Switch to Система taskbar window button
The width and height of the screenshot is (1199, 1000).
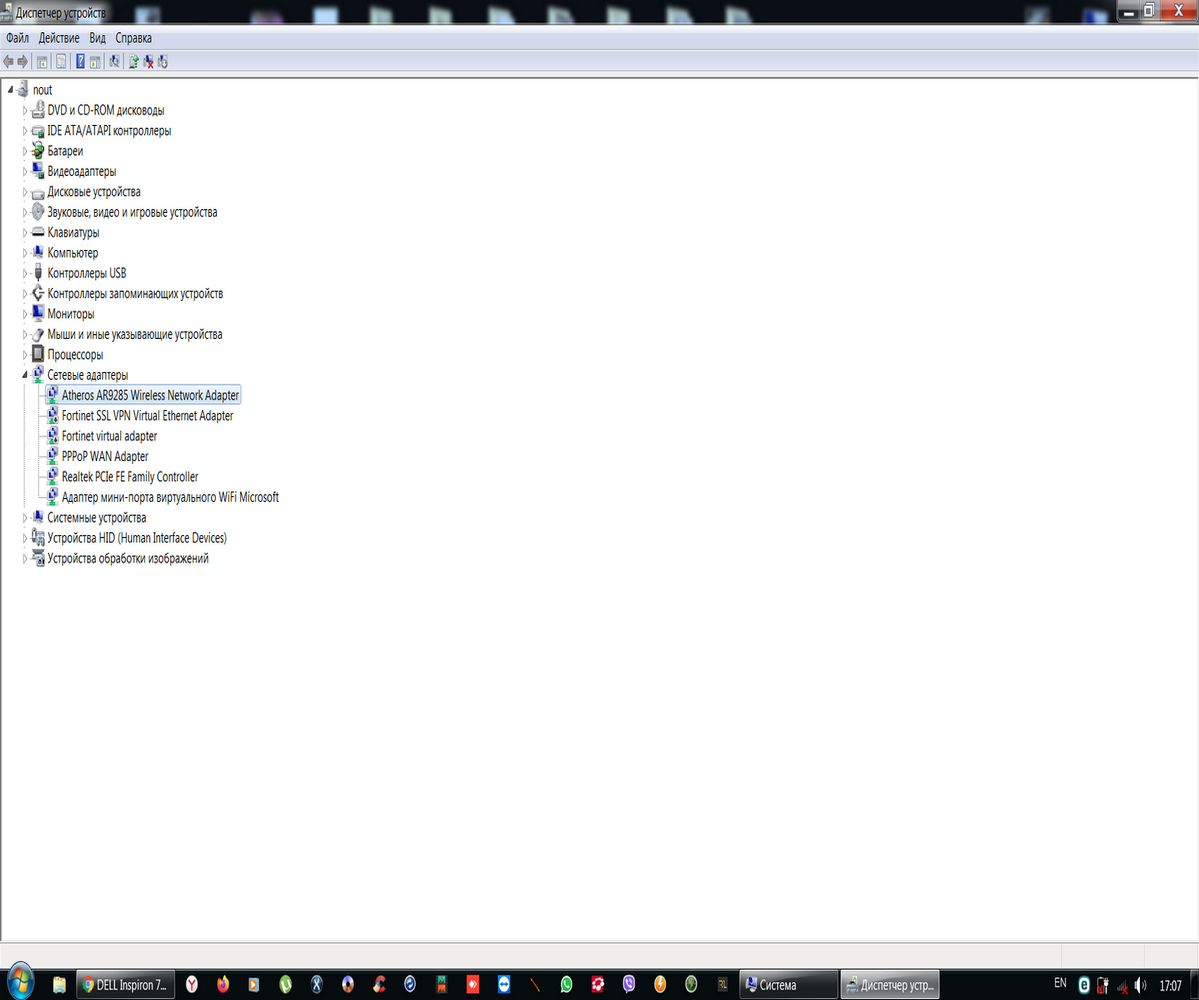[786, 984]
